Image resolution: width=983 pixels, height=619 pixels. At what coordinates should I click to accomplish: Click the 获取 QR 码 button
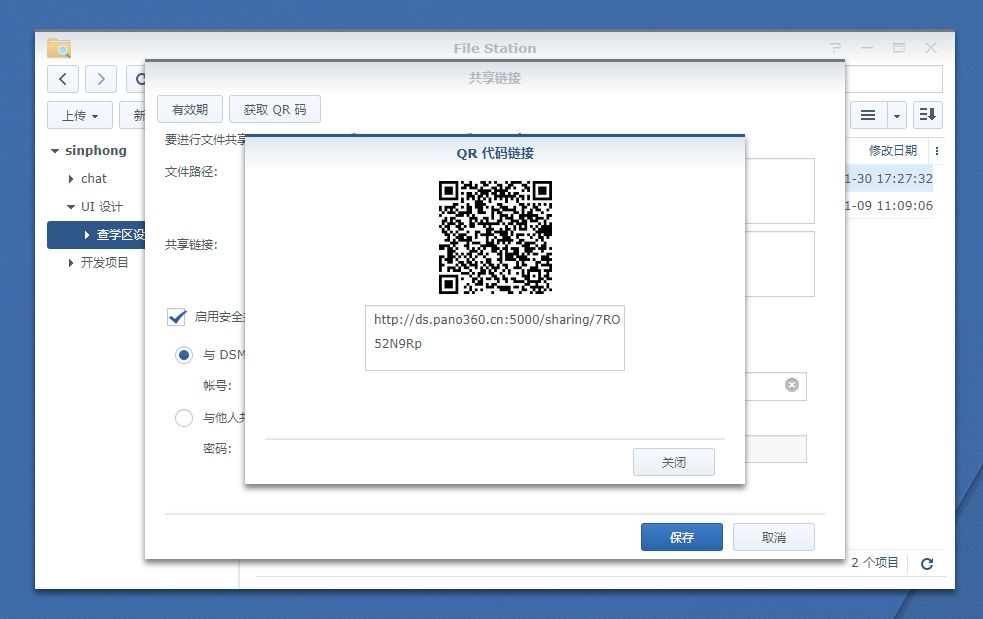click(275, 109)
